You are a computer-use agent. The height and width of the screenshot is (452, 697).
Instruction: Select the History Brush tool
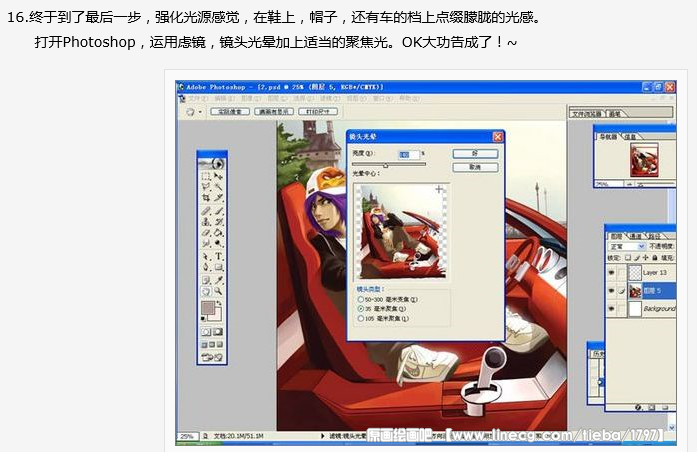218,221
